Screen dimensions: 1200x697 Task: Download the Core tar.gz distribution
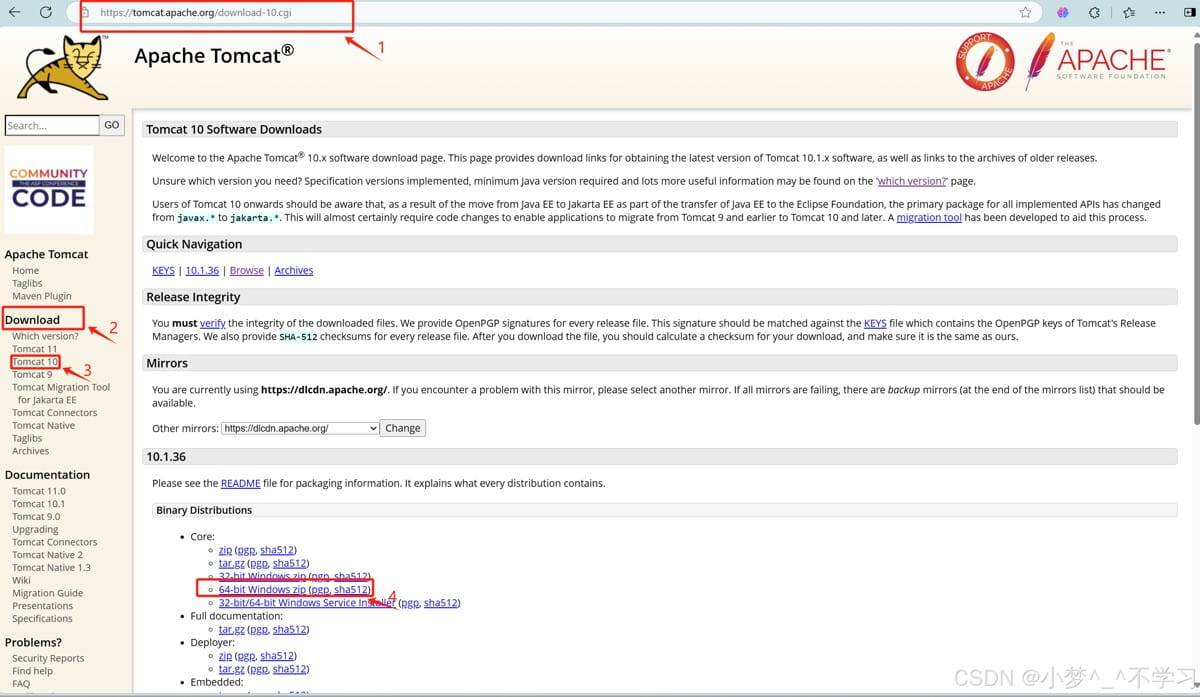coord(232,563)
